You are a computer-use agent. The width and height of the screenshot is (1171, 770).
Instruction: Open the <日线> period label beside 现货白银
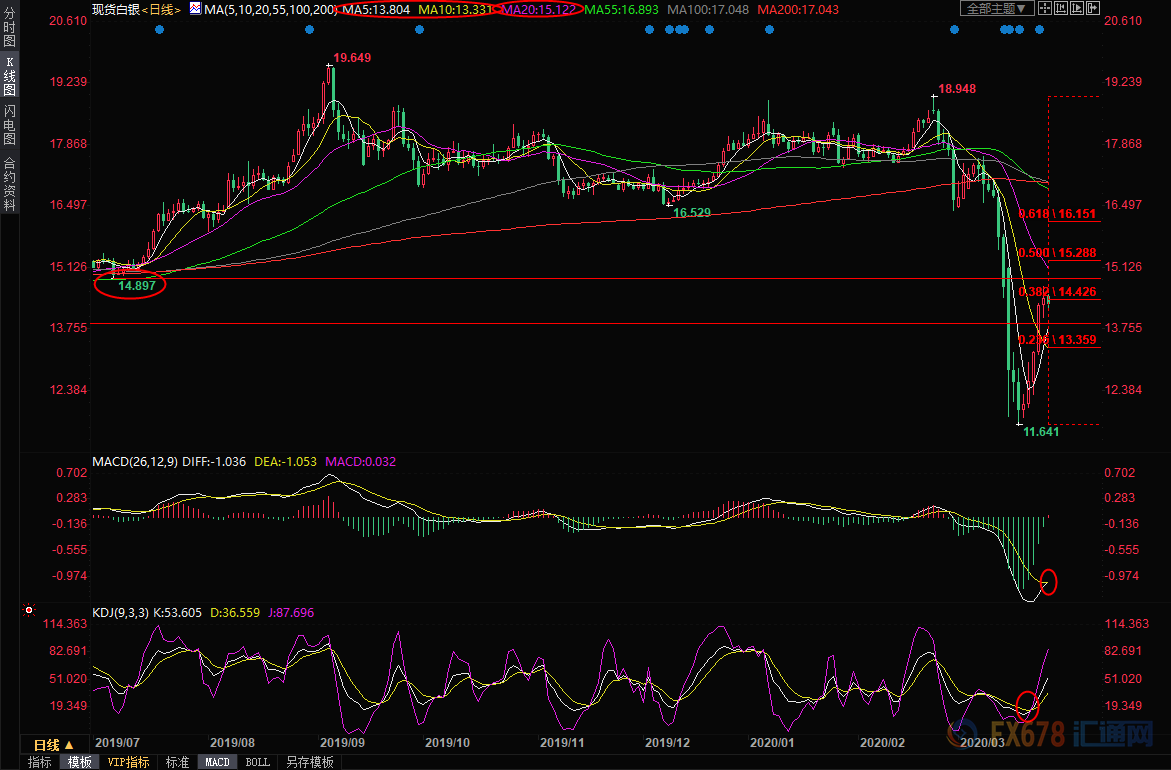[160, 9]
